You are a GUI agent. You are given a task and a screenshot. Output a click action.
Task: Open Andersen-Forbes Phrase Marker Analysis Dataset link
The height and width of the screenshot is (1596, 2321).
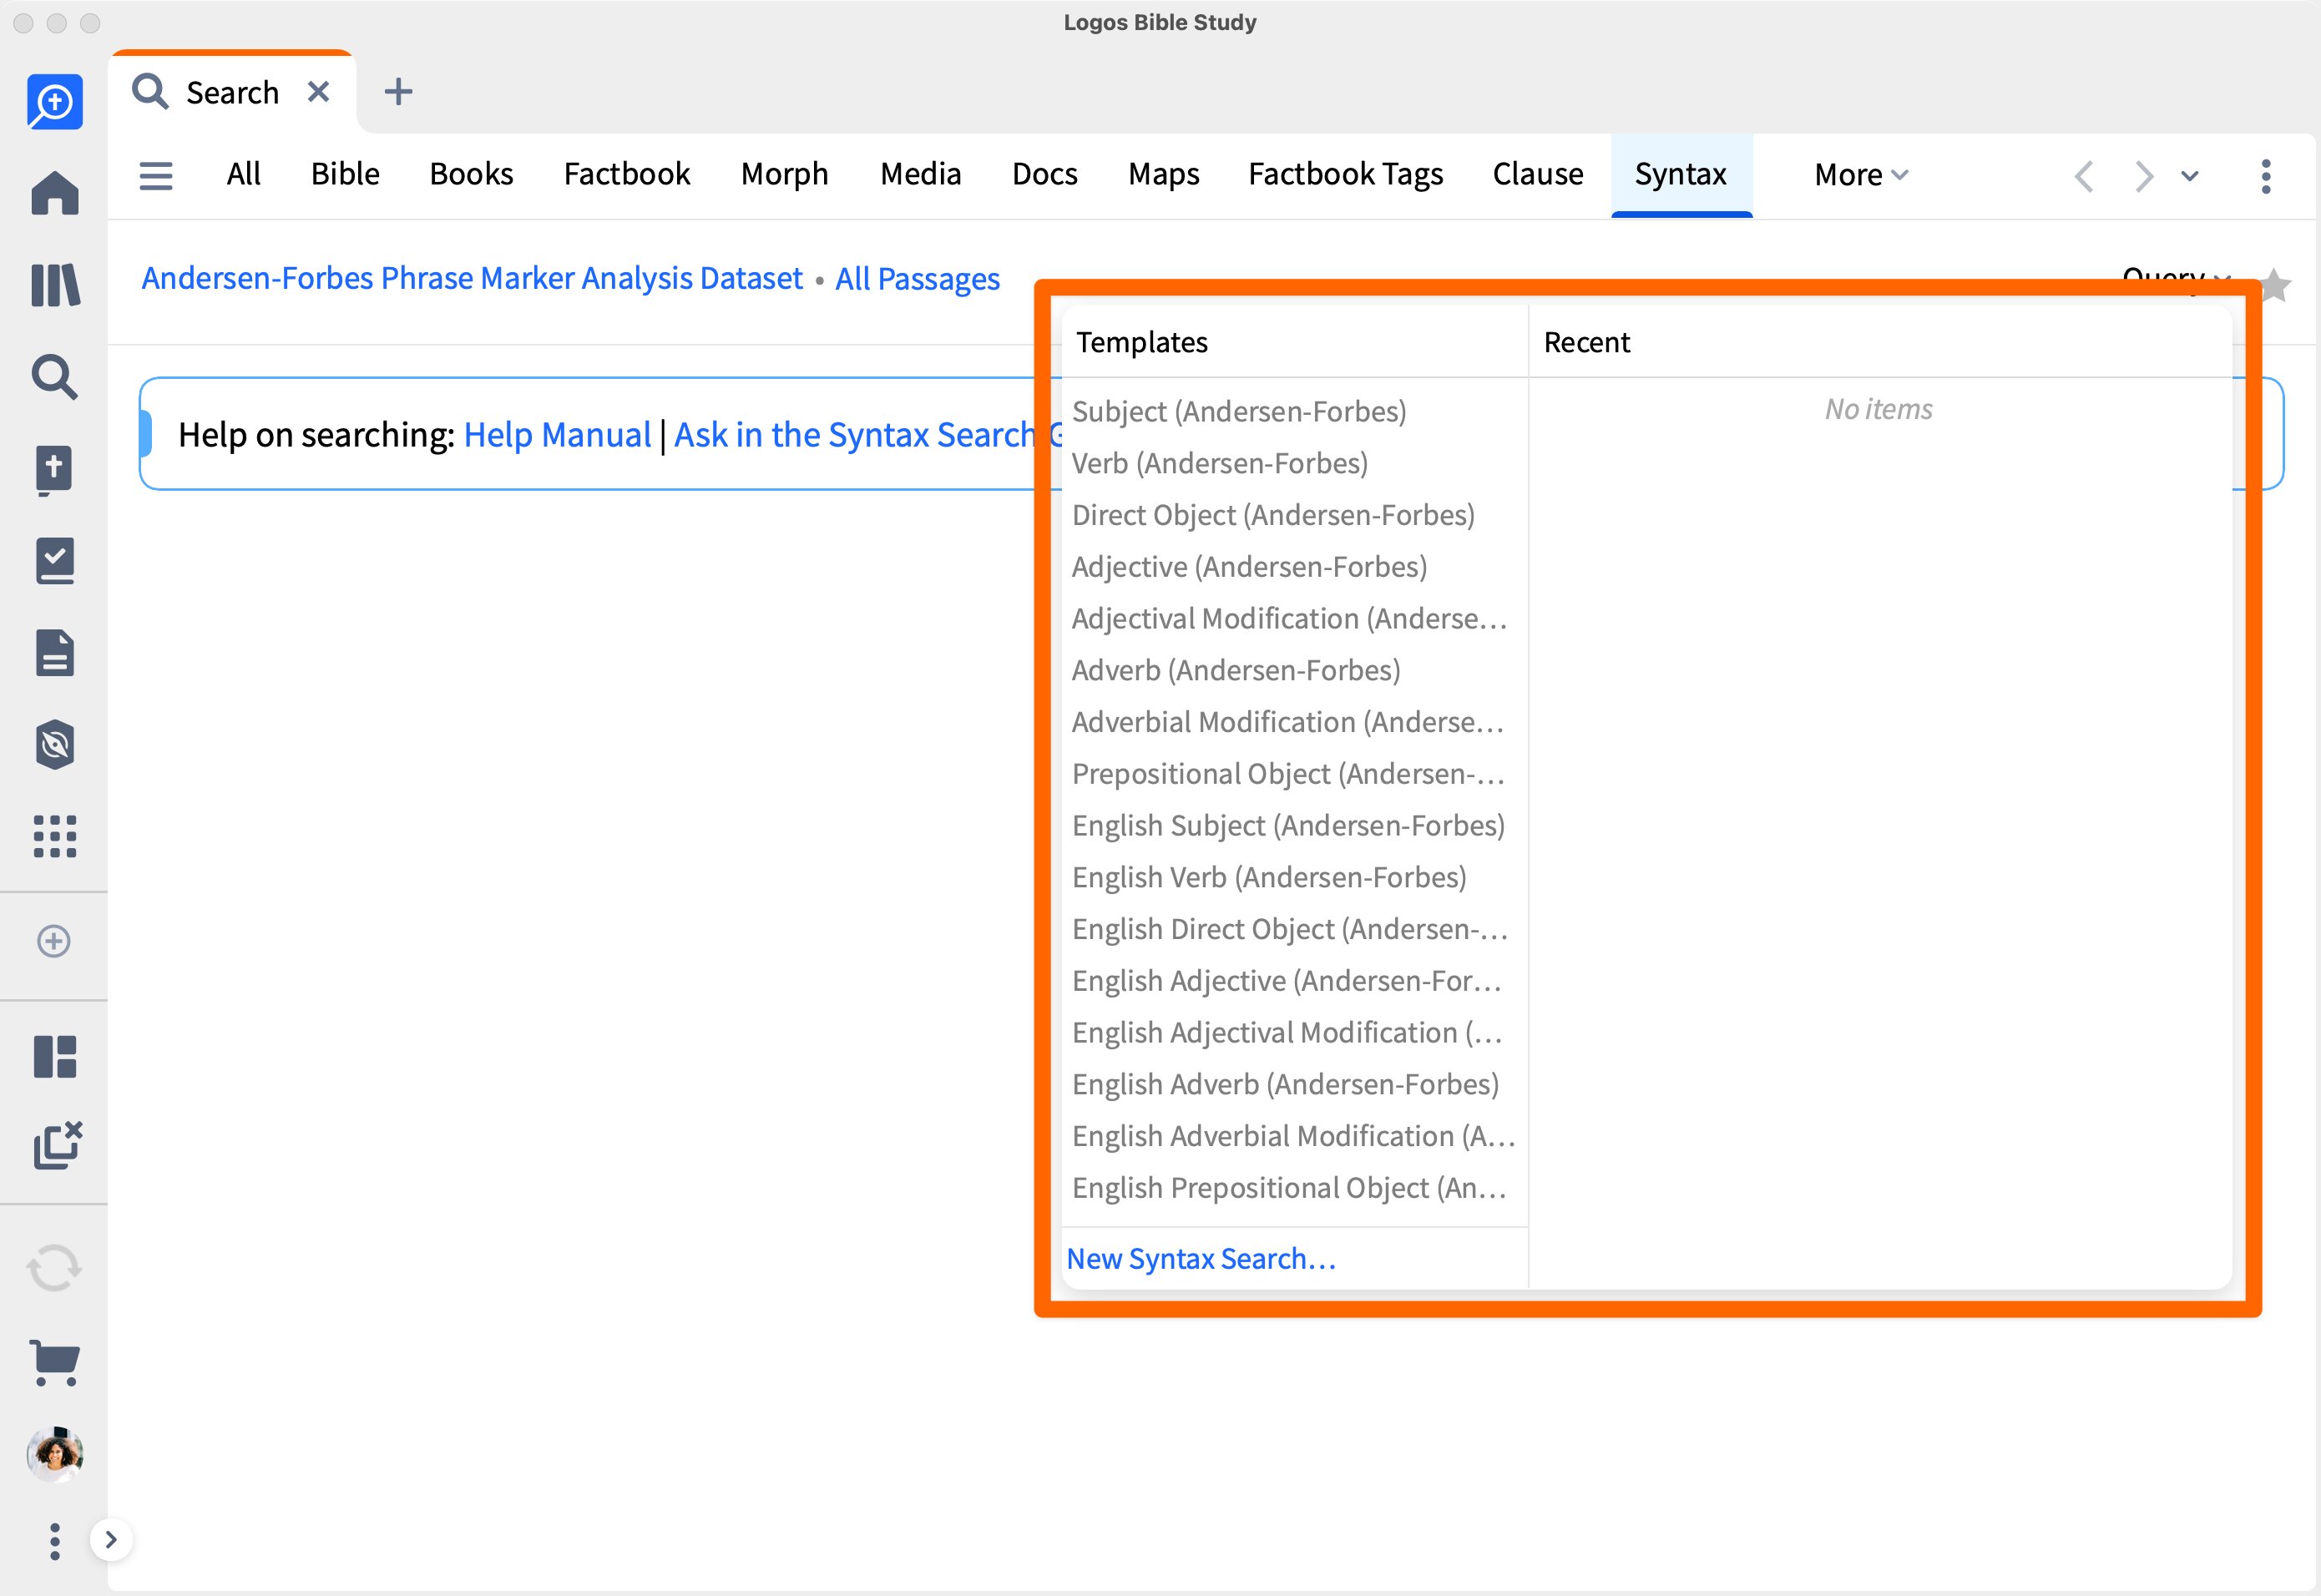pyautogui.click(x=472, y=278)
